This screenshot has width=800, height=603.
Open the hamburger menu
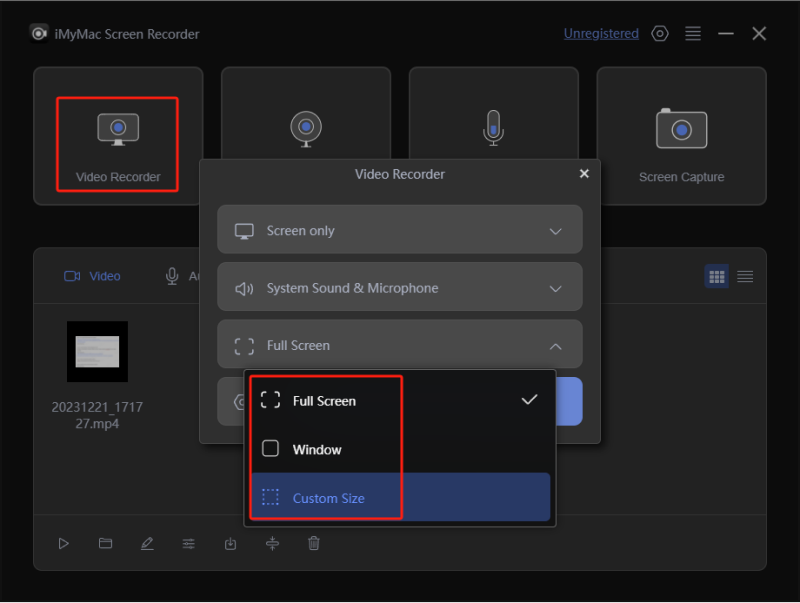(x=693, y=33)
